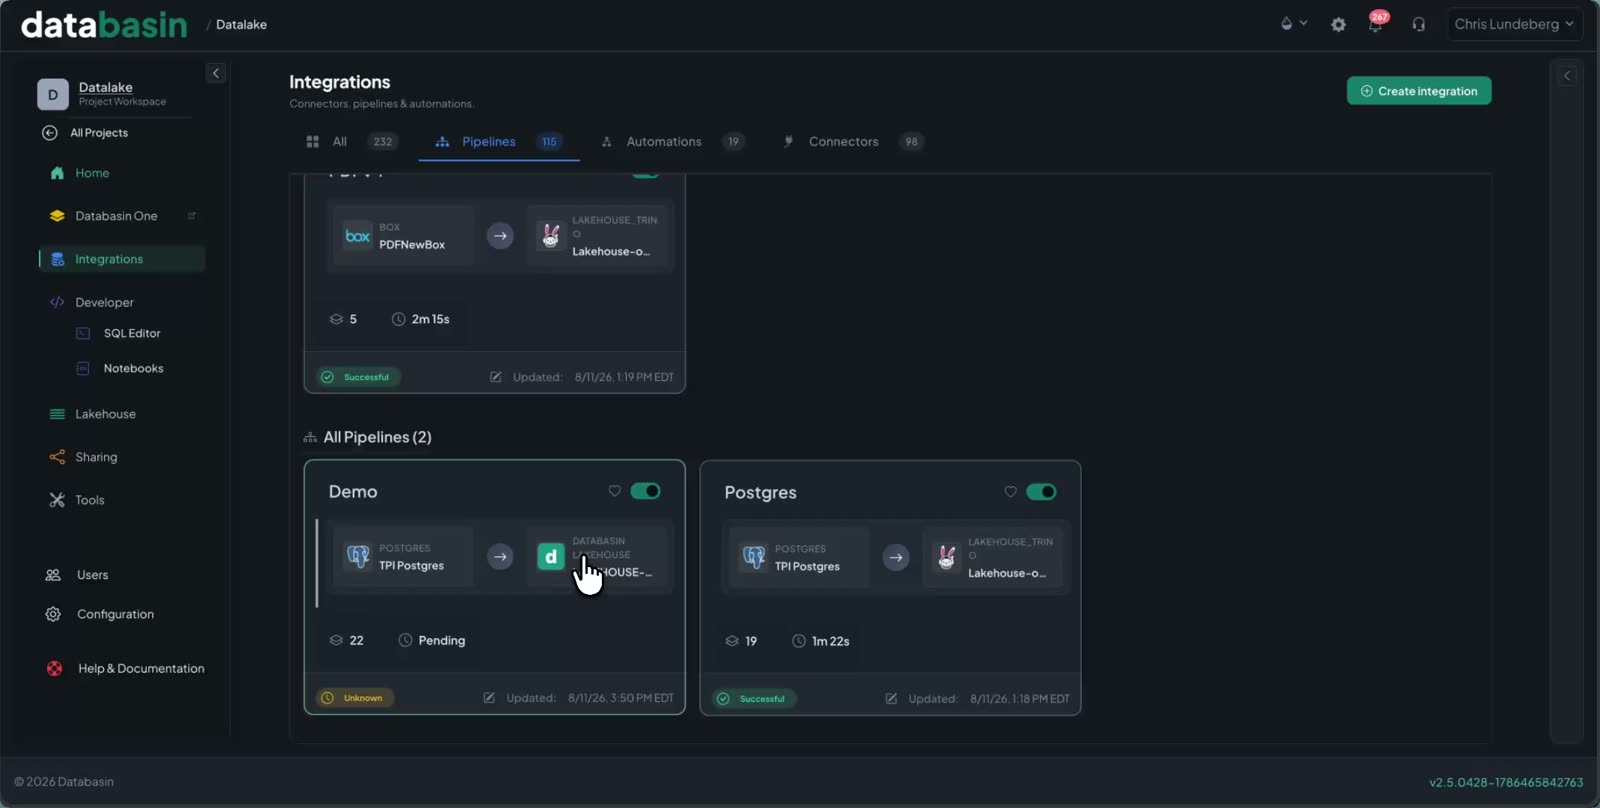
Task: Open Tools in the sidebar
Action: click(89, 500)
